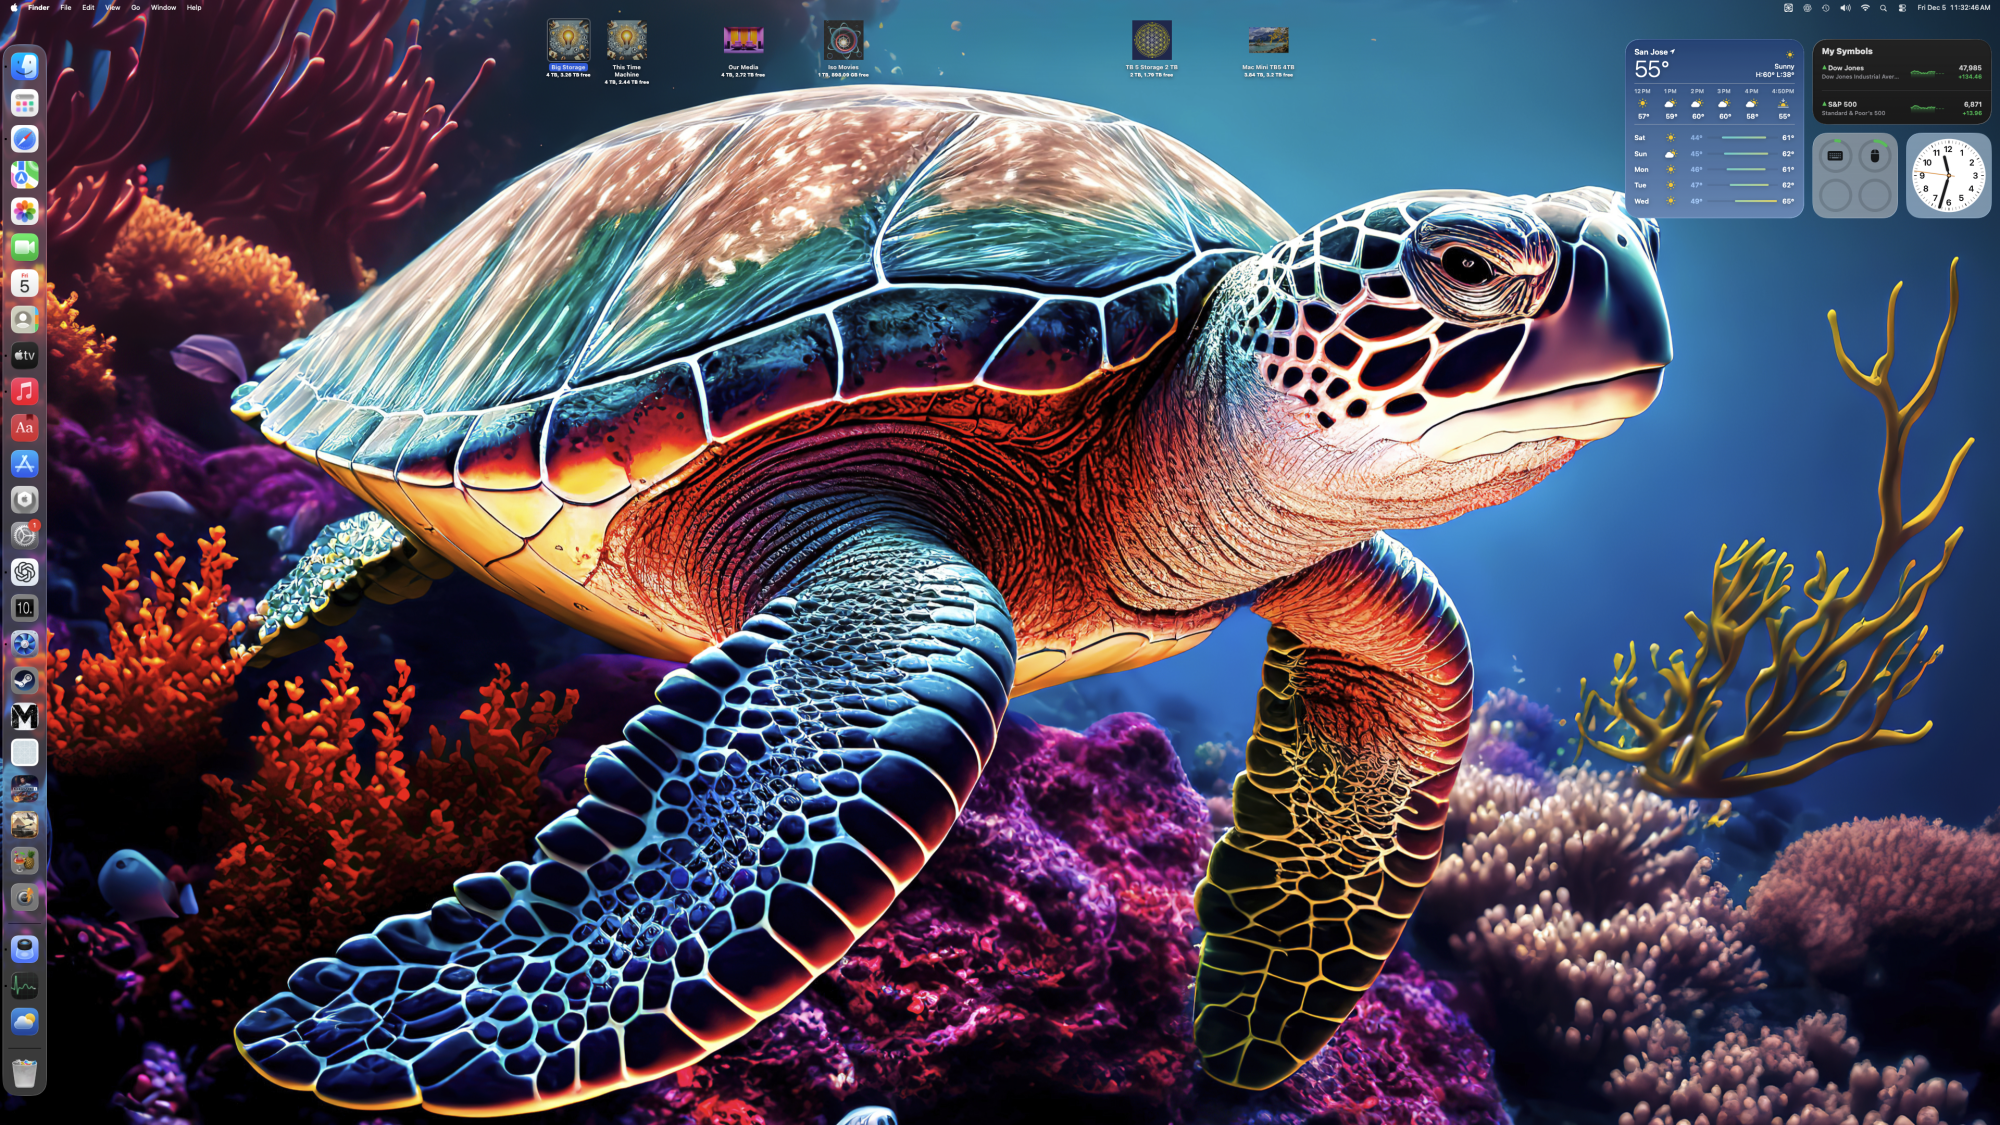Open Apple Music from the dock
Screen dimensions: 2000x1125
pyautogui.click(x=26, y=392)
